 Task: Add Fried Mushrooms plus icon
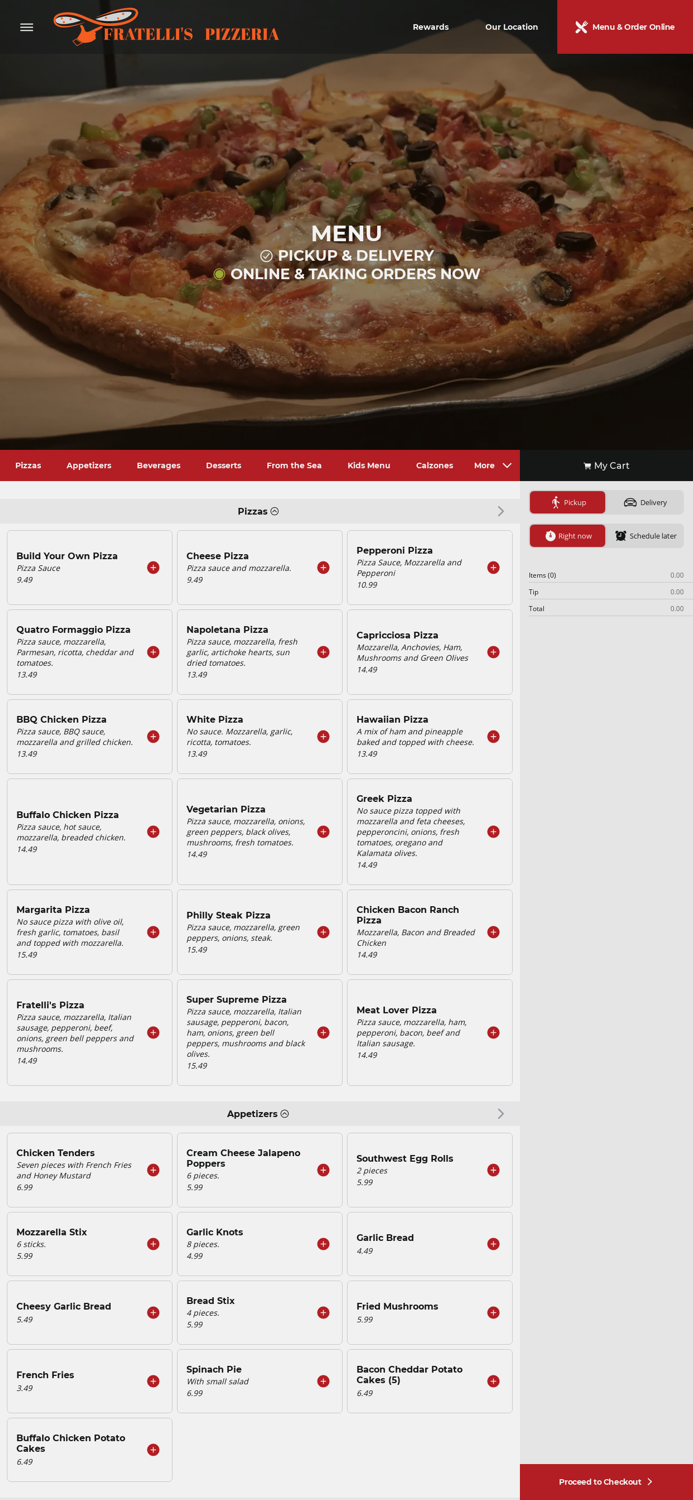(493, 1313)
